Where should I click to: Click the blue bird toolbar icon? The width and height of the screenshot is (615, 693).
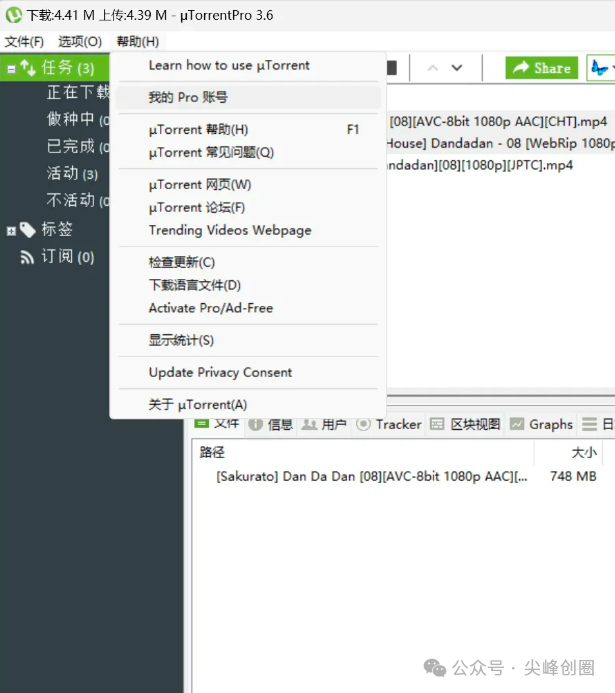[600, 68]
